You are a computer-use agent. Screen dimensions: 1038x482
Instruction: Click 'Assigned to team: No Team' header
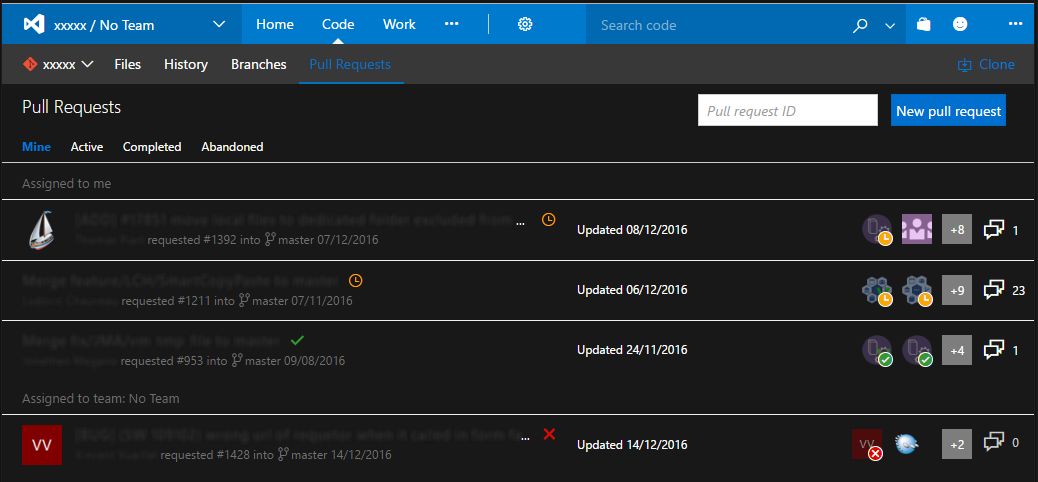pos(101,399)
